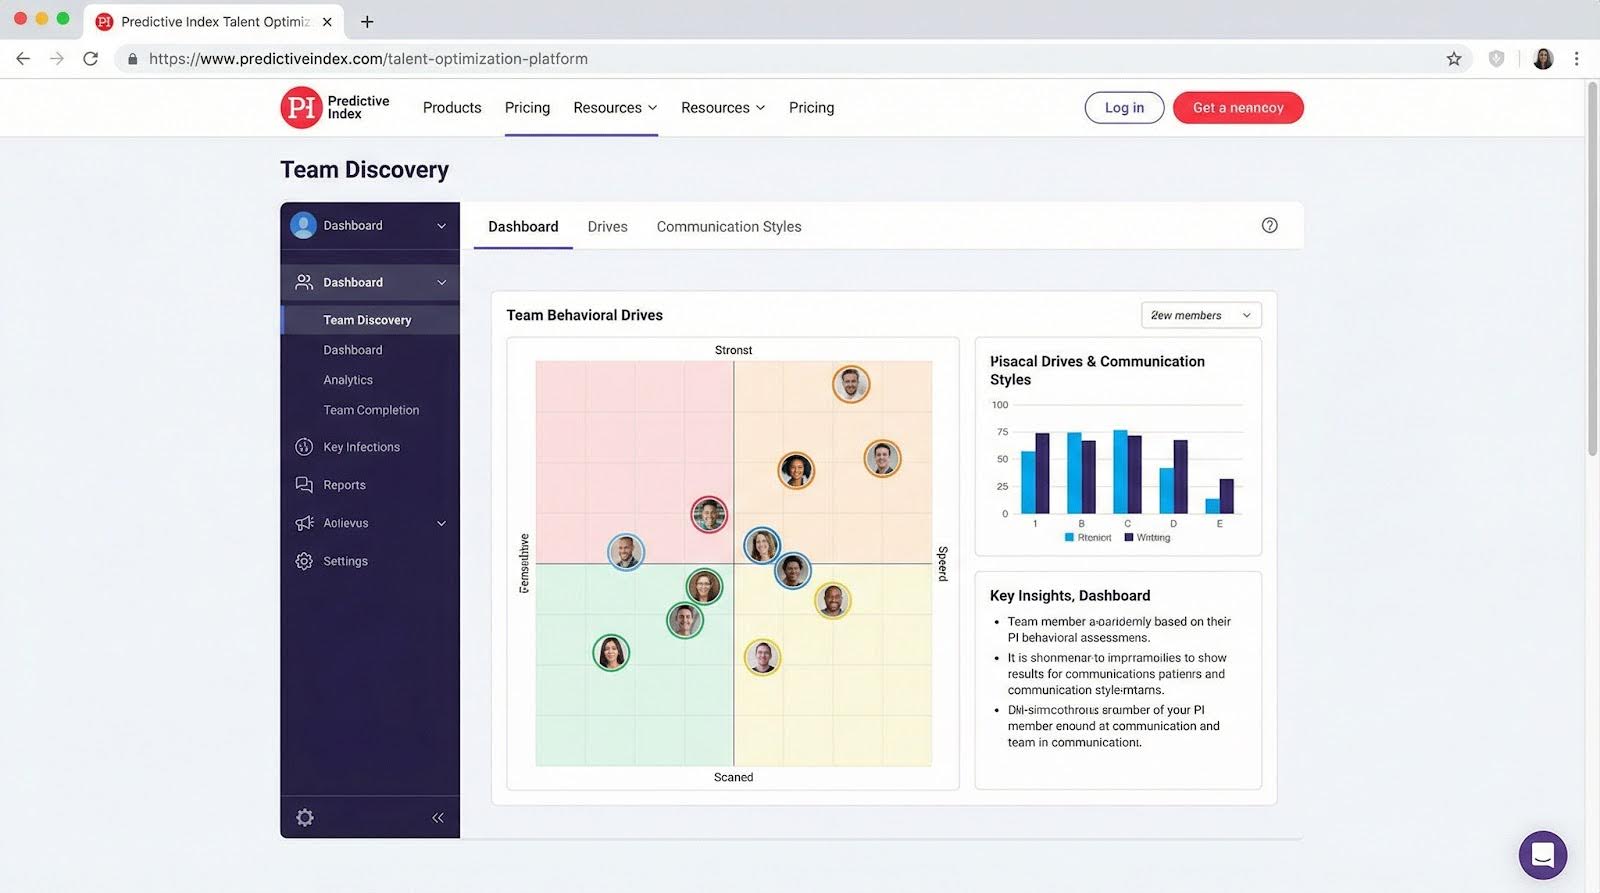The height and width of the screenshot is (893, 1600).
Task: Expand the Aolievus sidebar section
Action: [441, 523]
